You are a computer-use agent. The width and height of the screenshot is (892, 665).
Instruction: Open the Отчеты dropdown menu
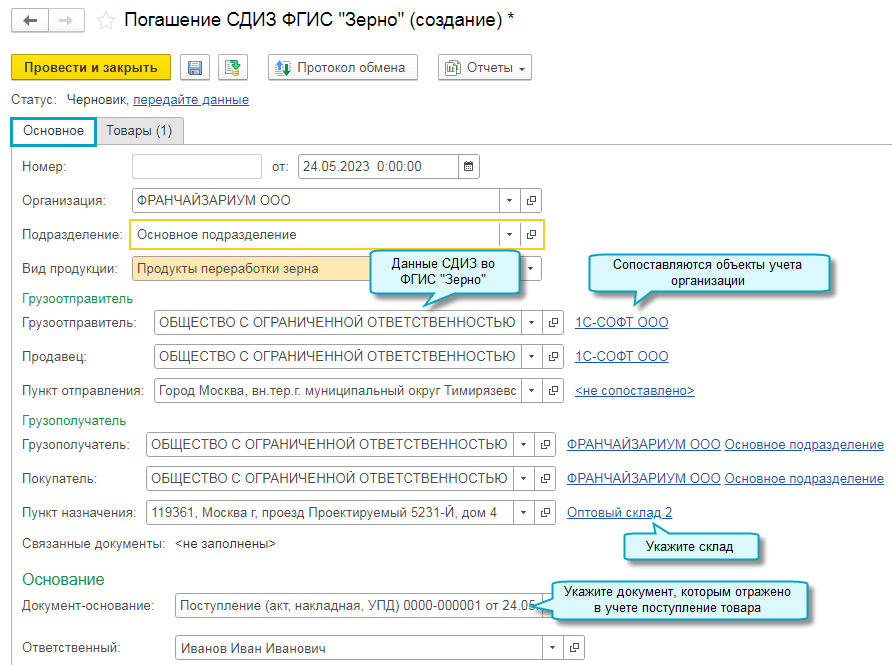[x=485, y=68]
